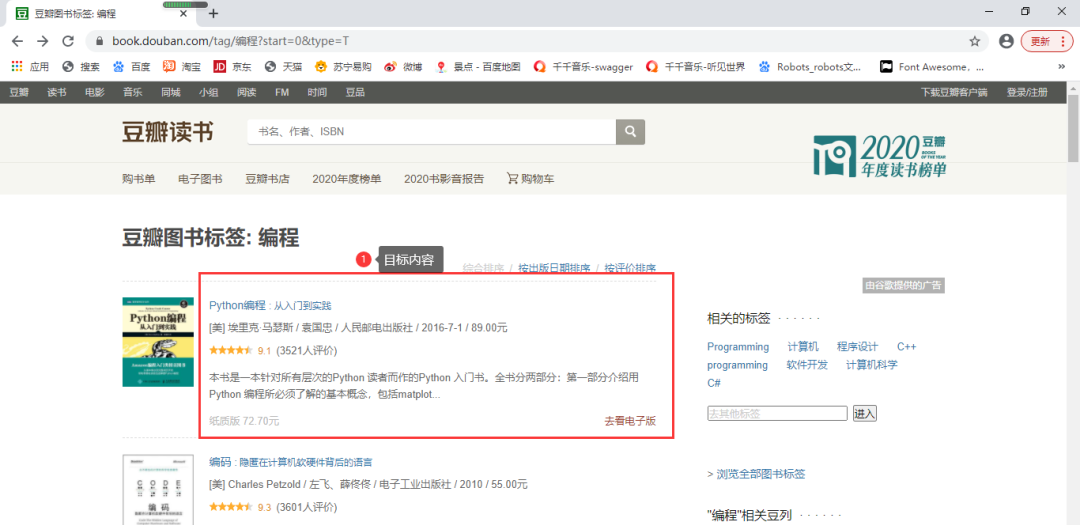Click 去看电子版 link
Screen dimensions: 1080x525
(x=630, y=420)
